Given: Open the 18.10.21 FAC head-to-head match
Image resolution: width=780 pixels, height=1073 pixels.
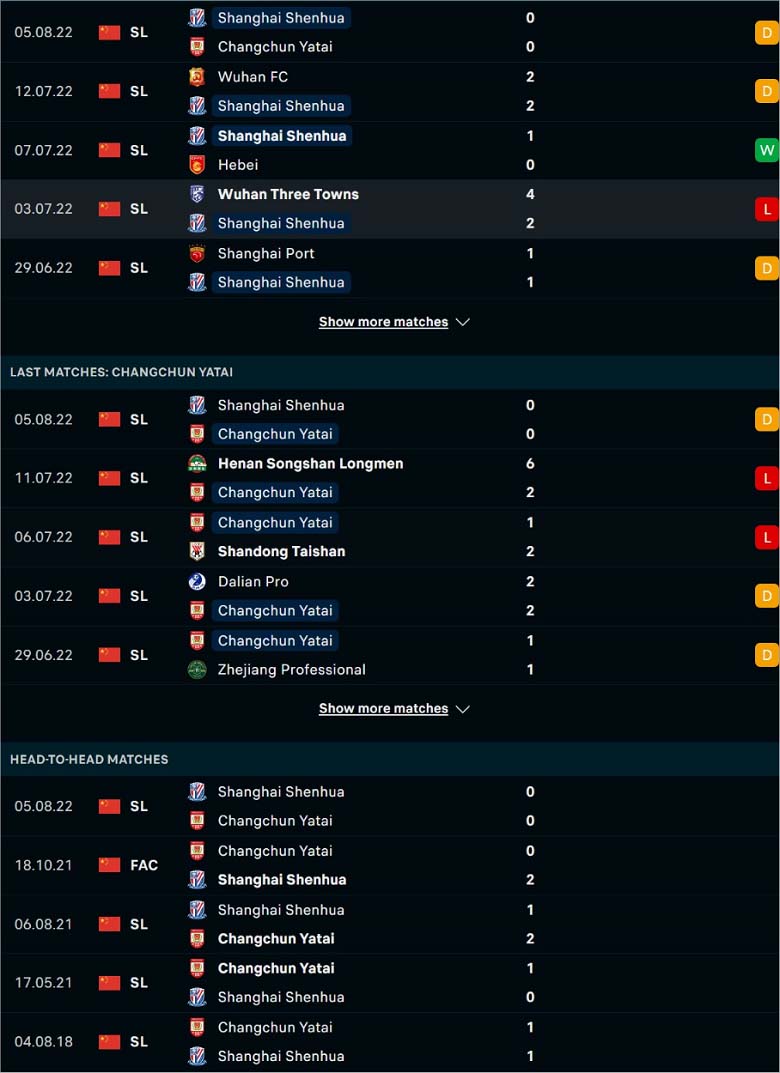Looking at the screenshot, I should click(390, 866).
